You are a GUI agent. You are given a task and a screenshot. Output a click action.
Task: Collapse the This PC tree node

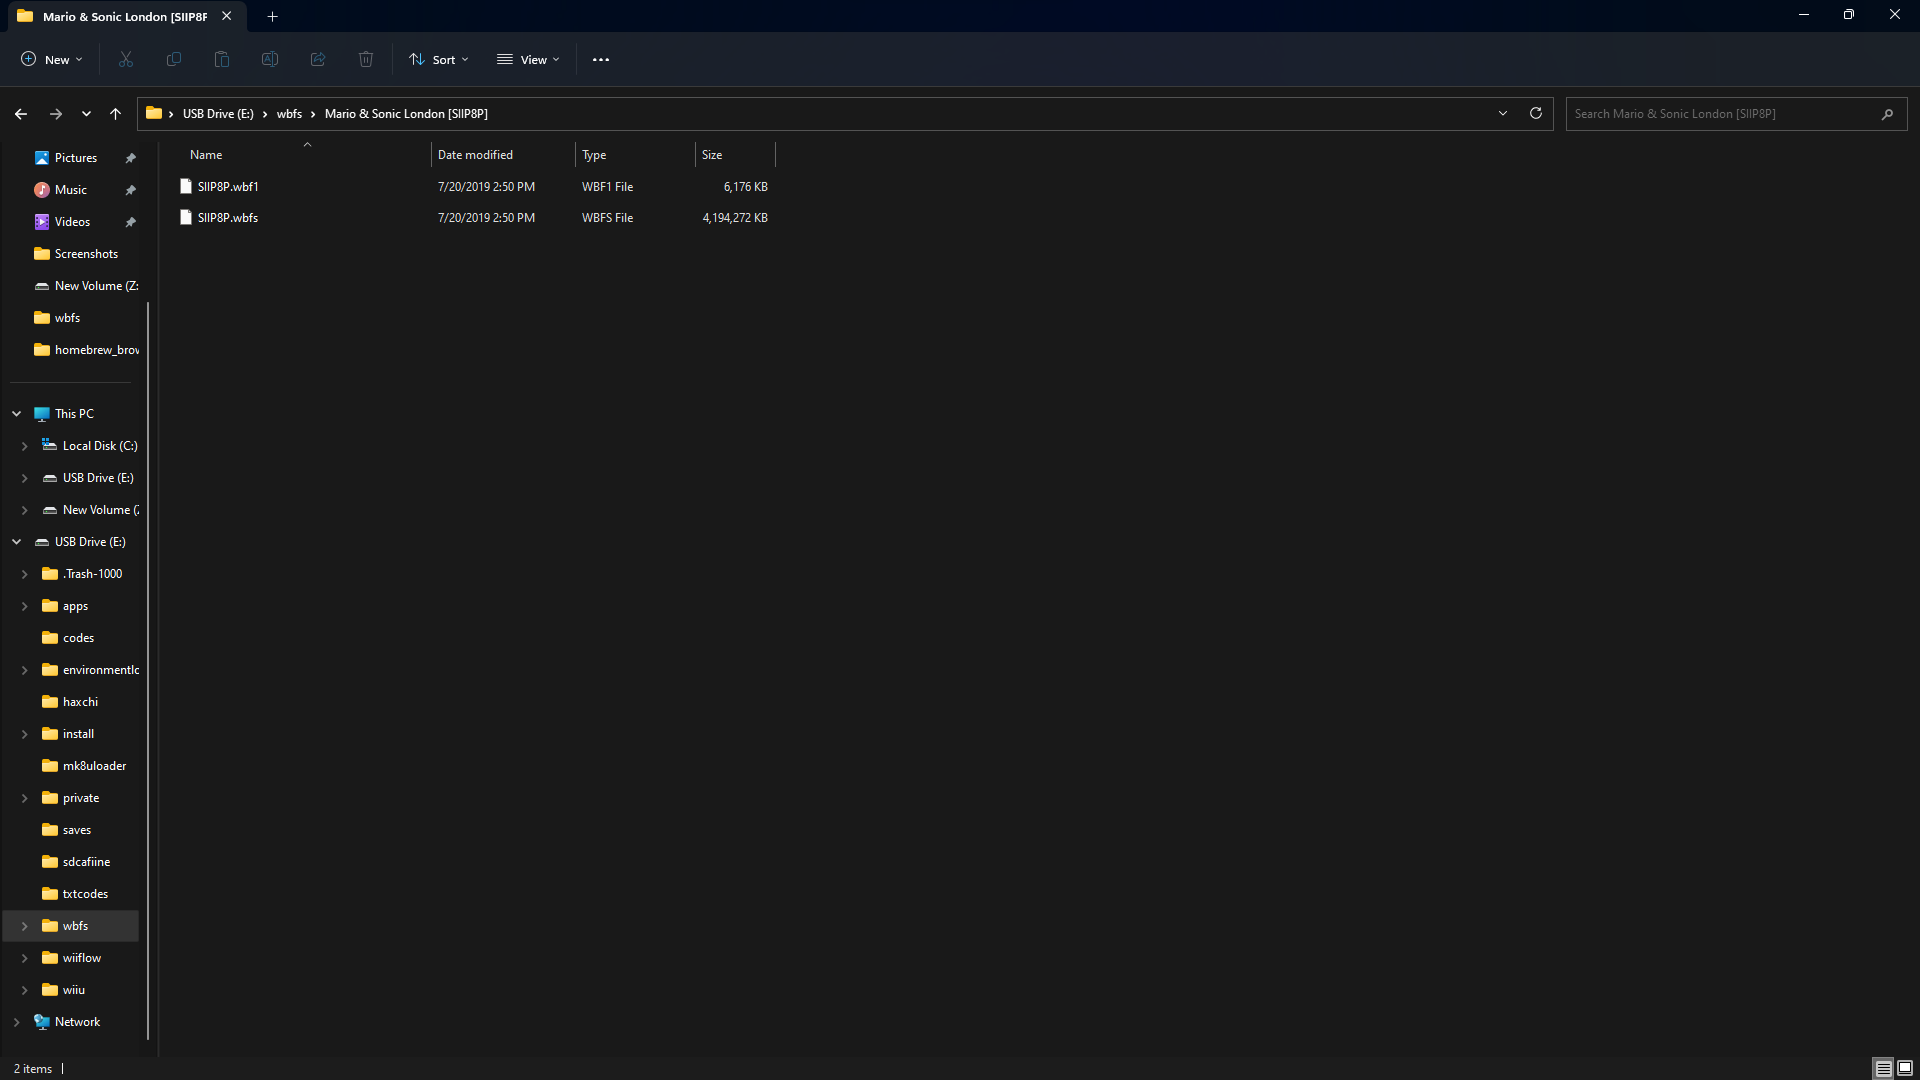17,414
